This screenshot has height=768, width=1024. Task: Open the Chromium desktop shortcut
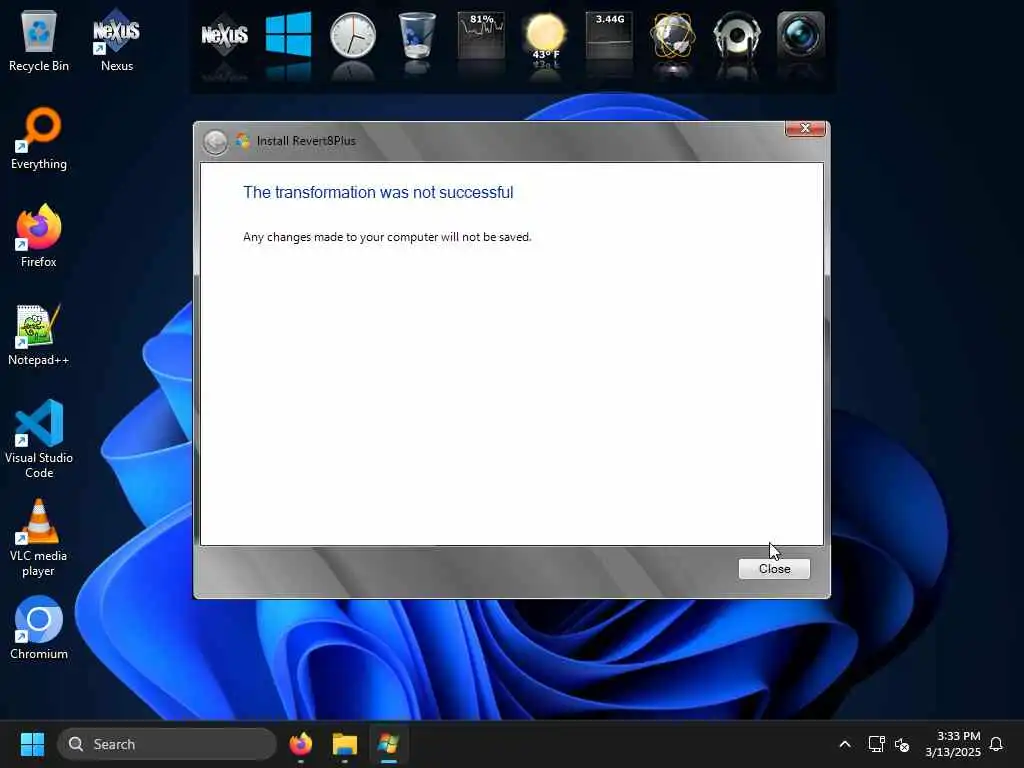(39, 628)
